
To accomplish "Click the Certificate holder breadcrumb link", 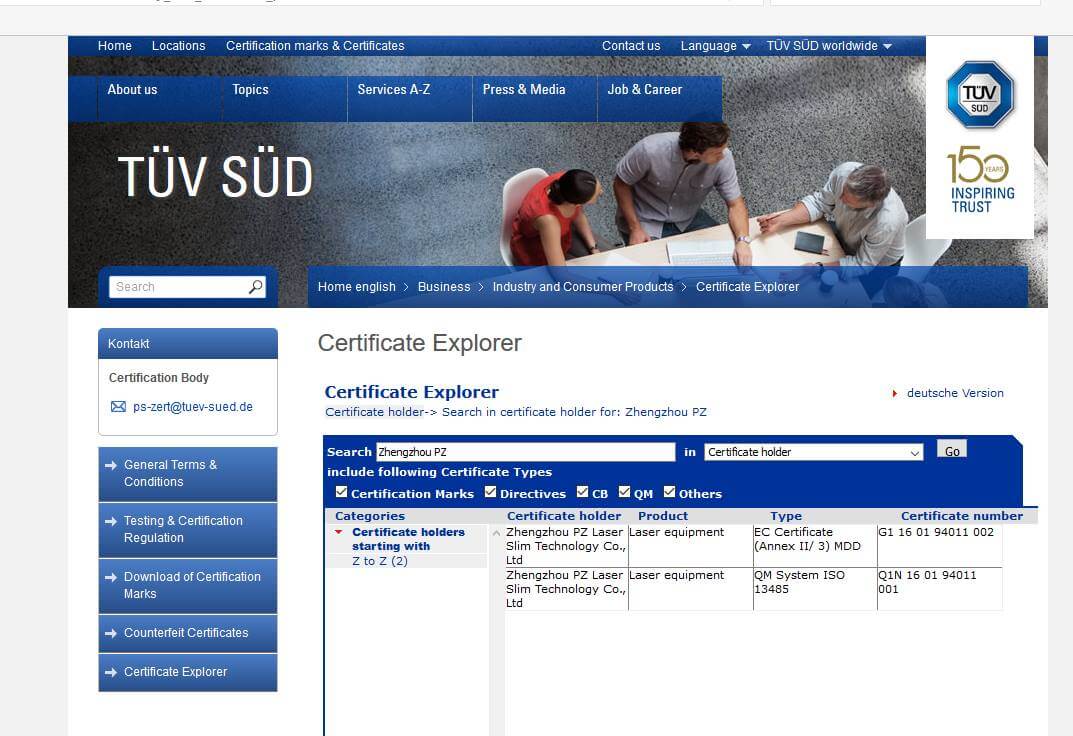I will [x=375, y=412].
